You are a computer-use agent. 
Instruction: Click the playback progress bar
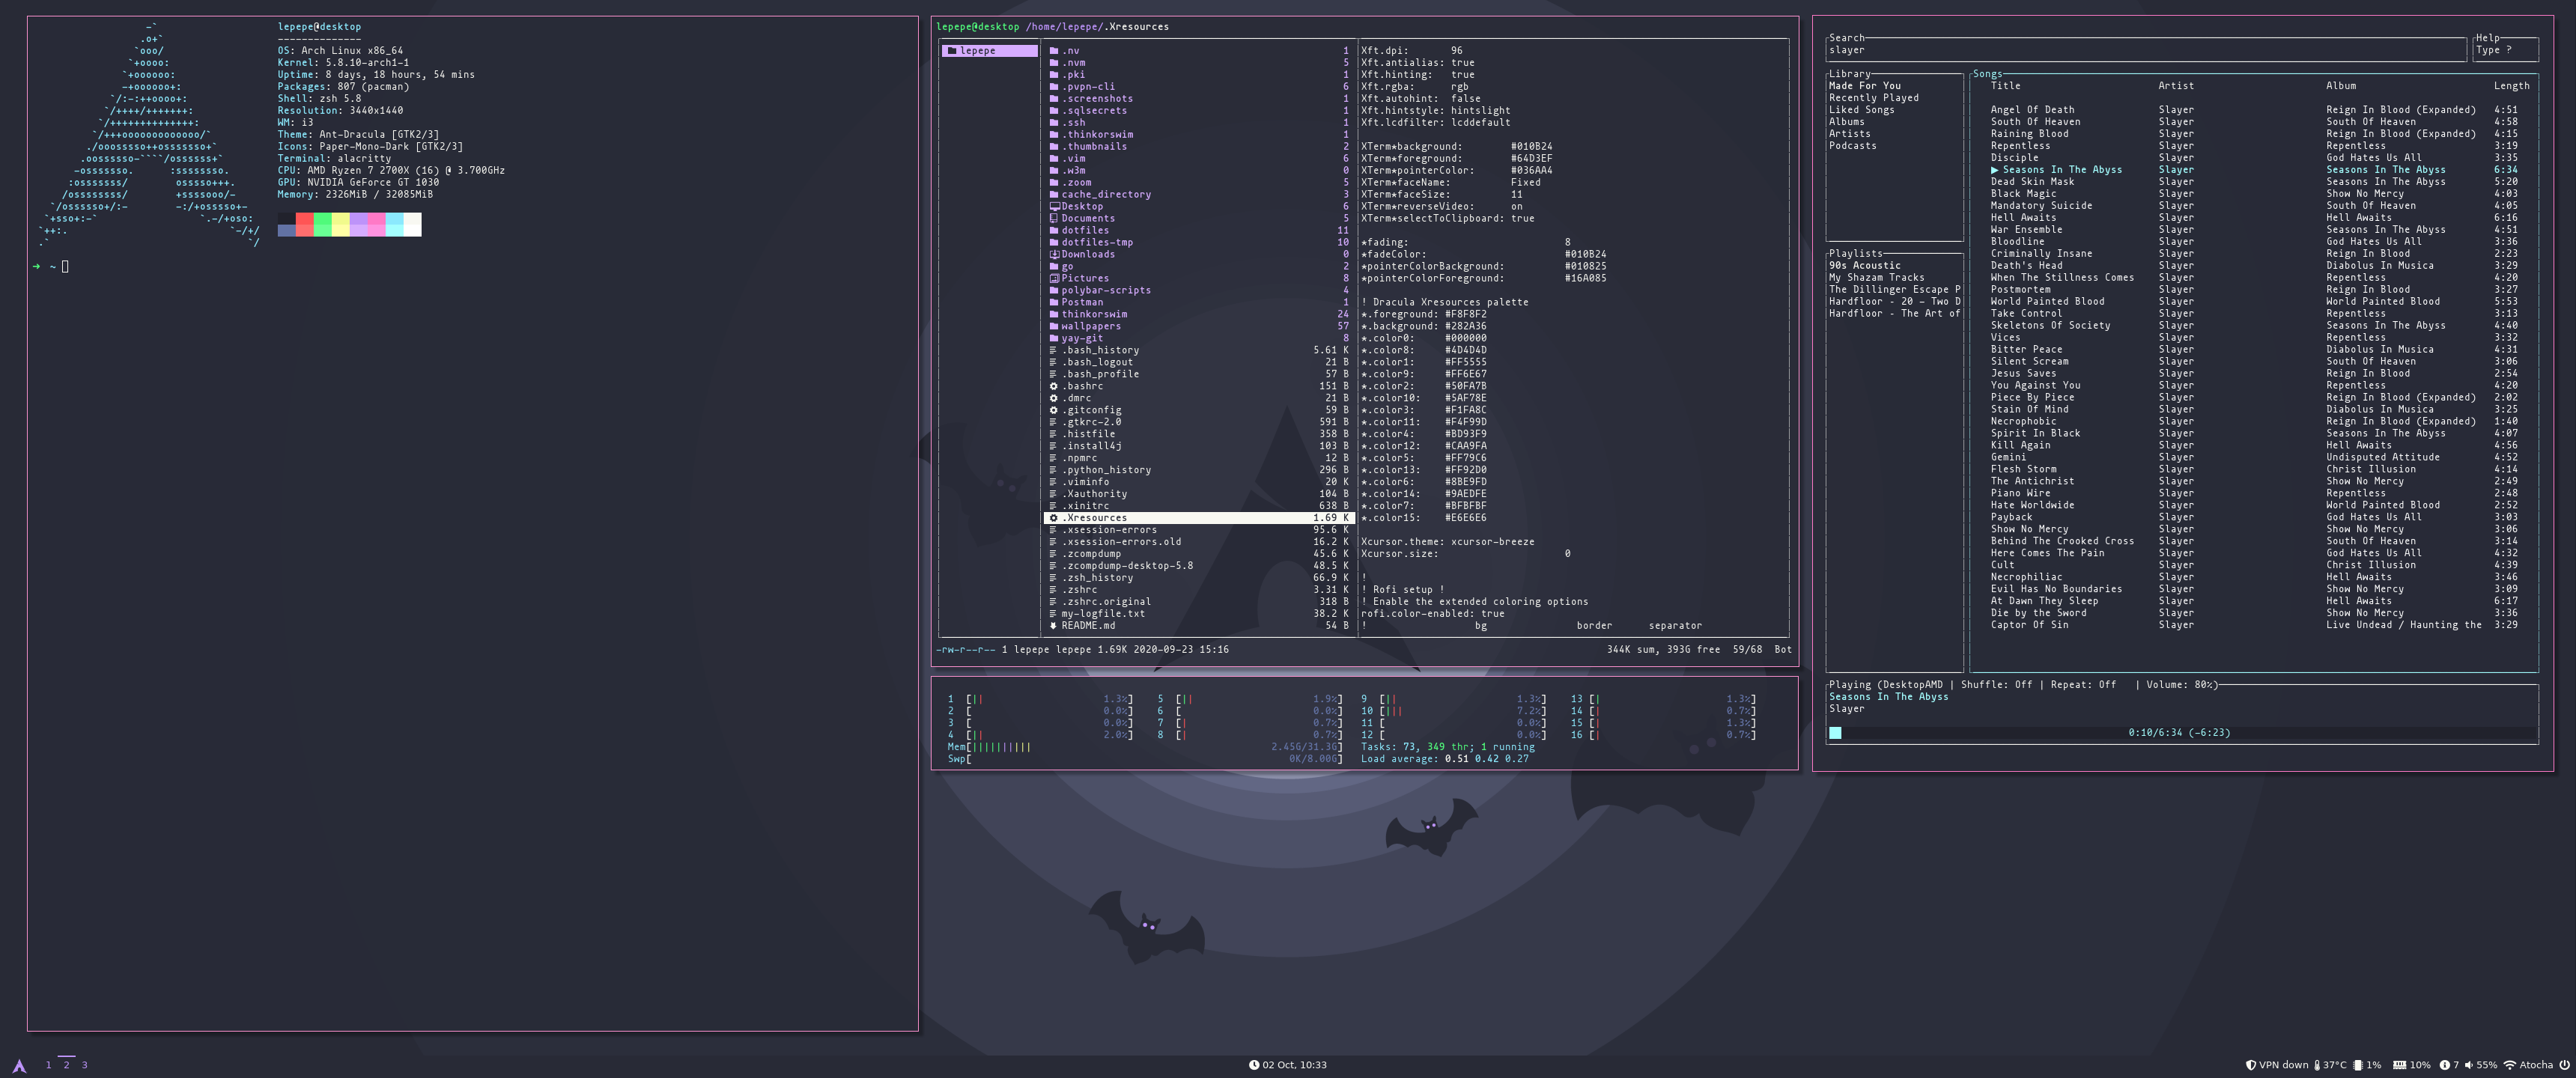tap(2180, 733)
